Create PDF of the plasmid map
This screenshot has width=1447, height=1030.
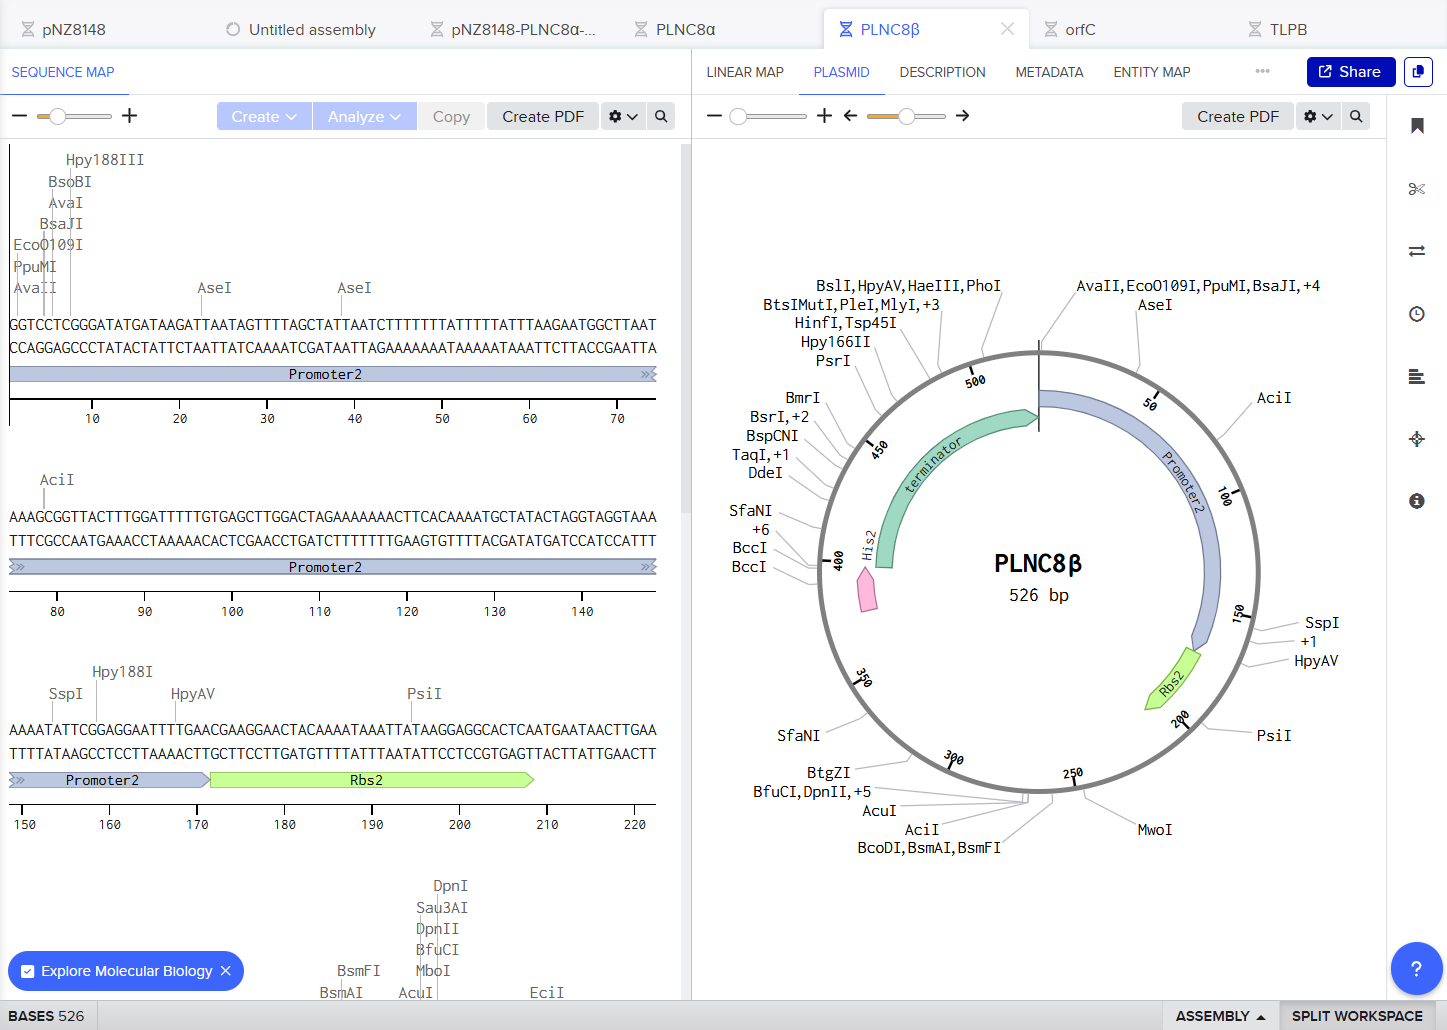coord(1238,116)
